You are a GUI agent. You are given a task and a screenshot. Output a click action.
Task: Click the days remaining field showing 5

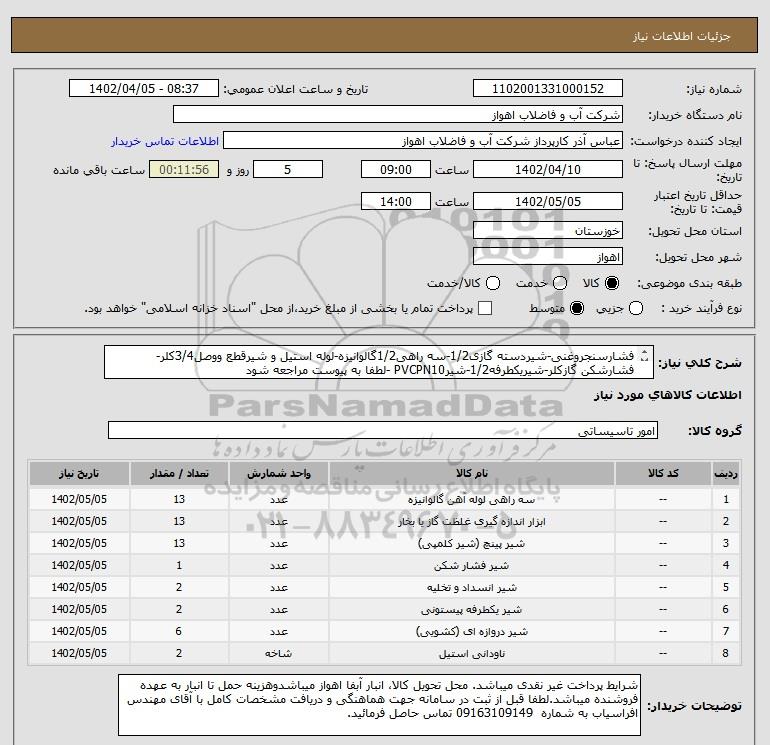coord(288,169)
